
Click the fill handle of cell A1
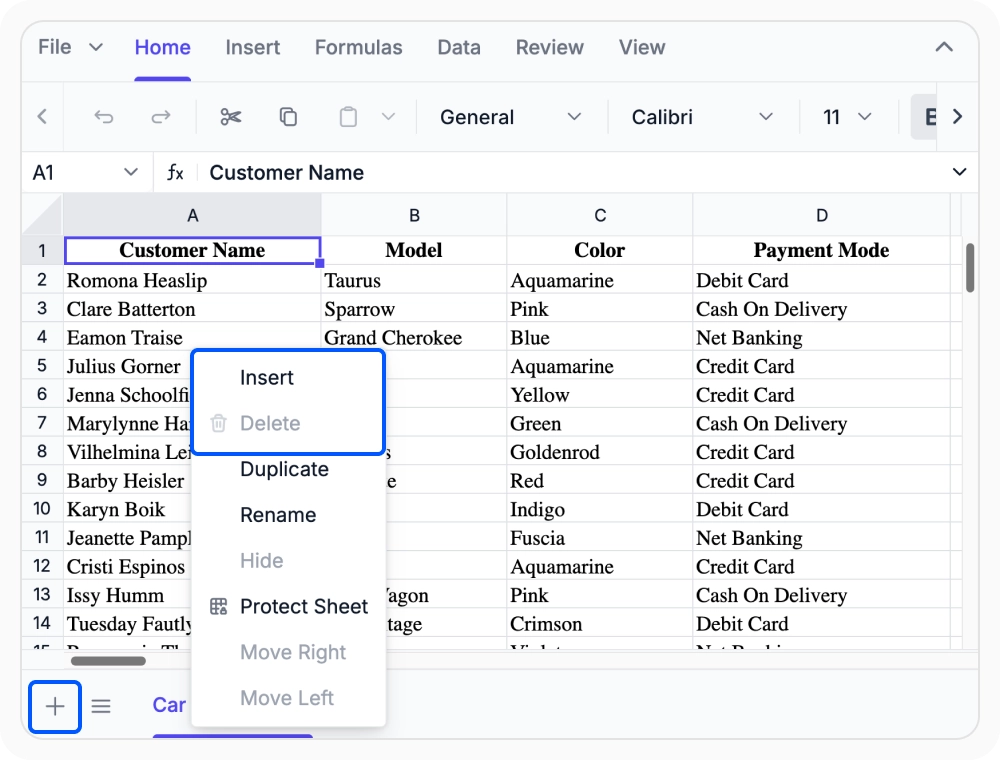click(320, 263)
